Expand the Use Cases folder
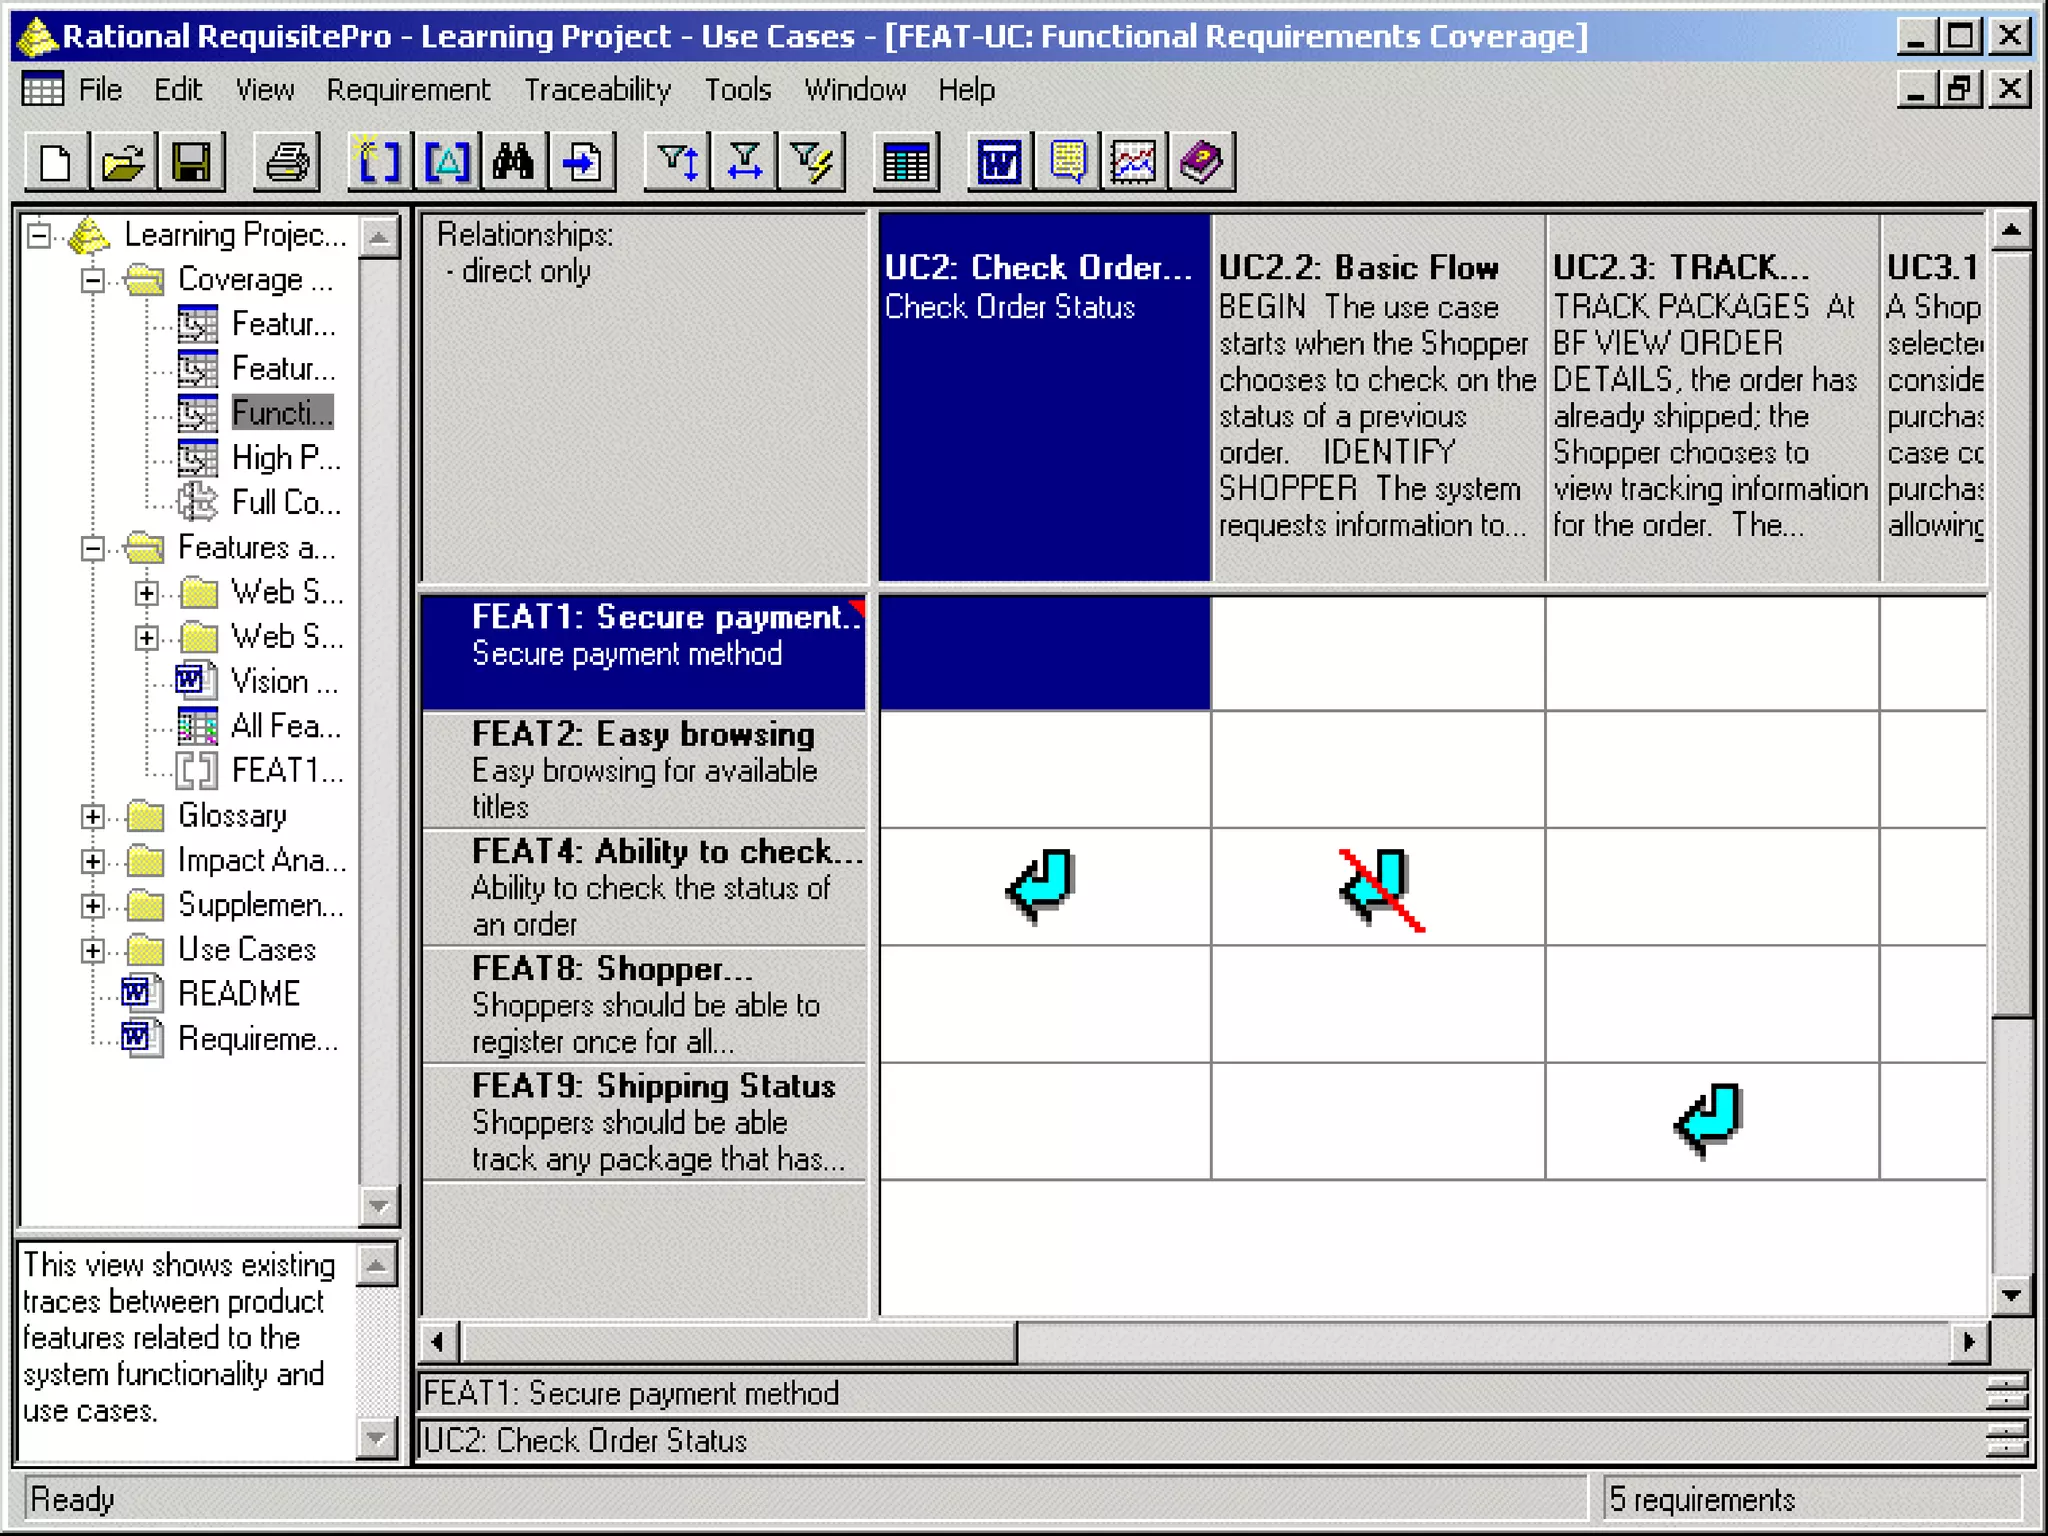2048x1536 pixels. coord(92,950)
